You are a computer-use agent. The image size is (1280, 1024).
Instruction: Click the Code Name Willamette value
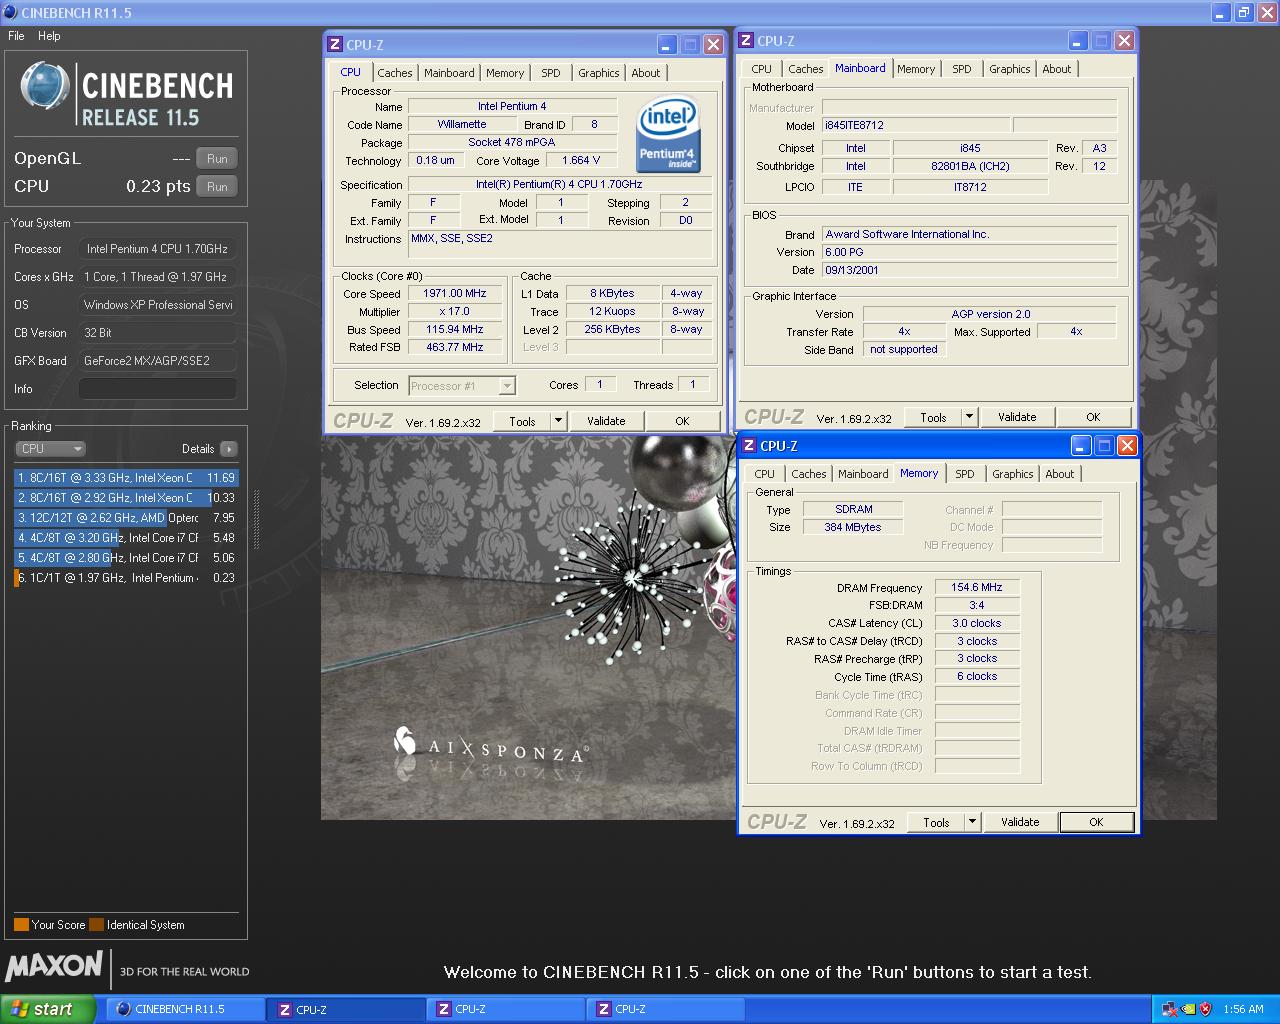point(462,125)
